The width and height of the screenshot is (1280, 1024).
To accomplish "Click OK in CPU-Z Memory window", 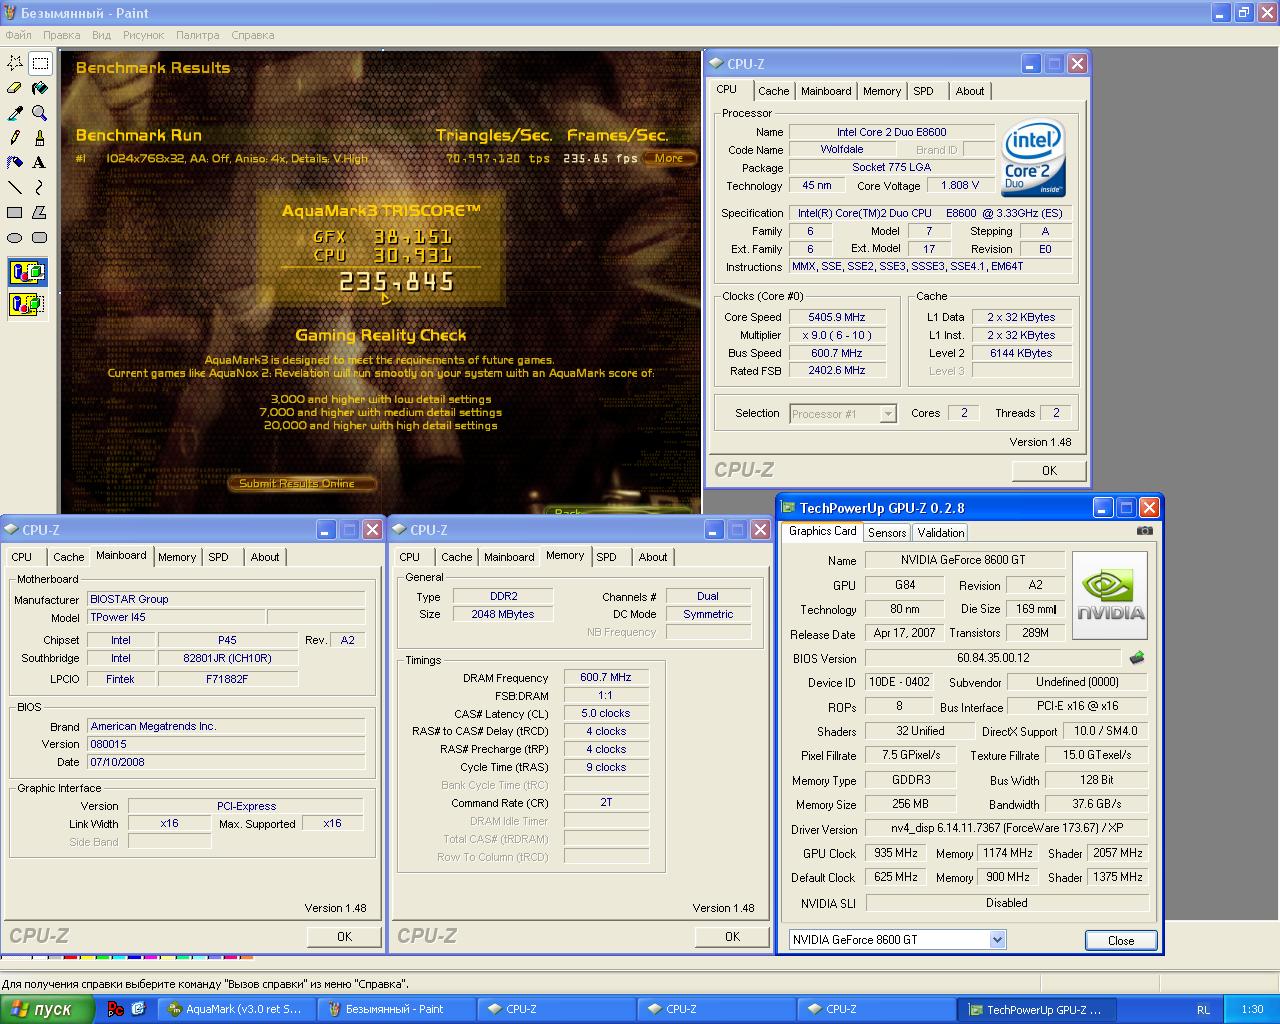I will point(732,936).
